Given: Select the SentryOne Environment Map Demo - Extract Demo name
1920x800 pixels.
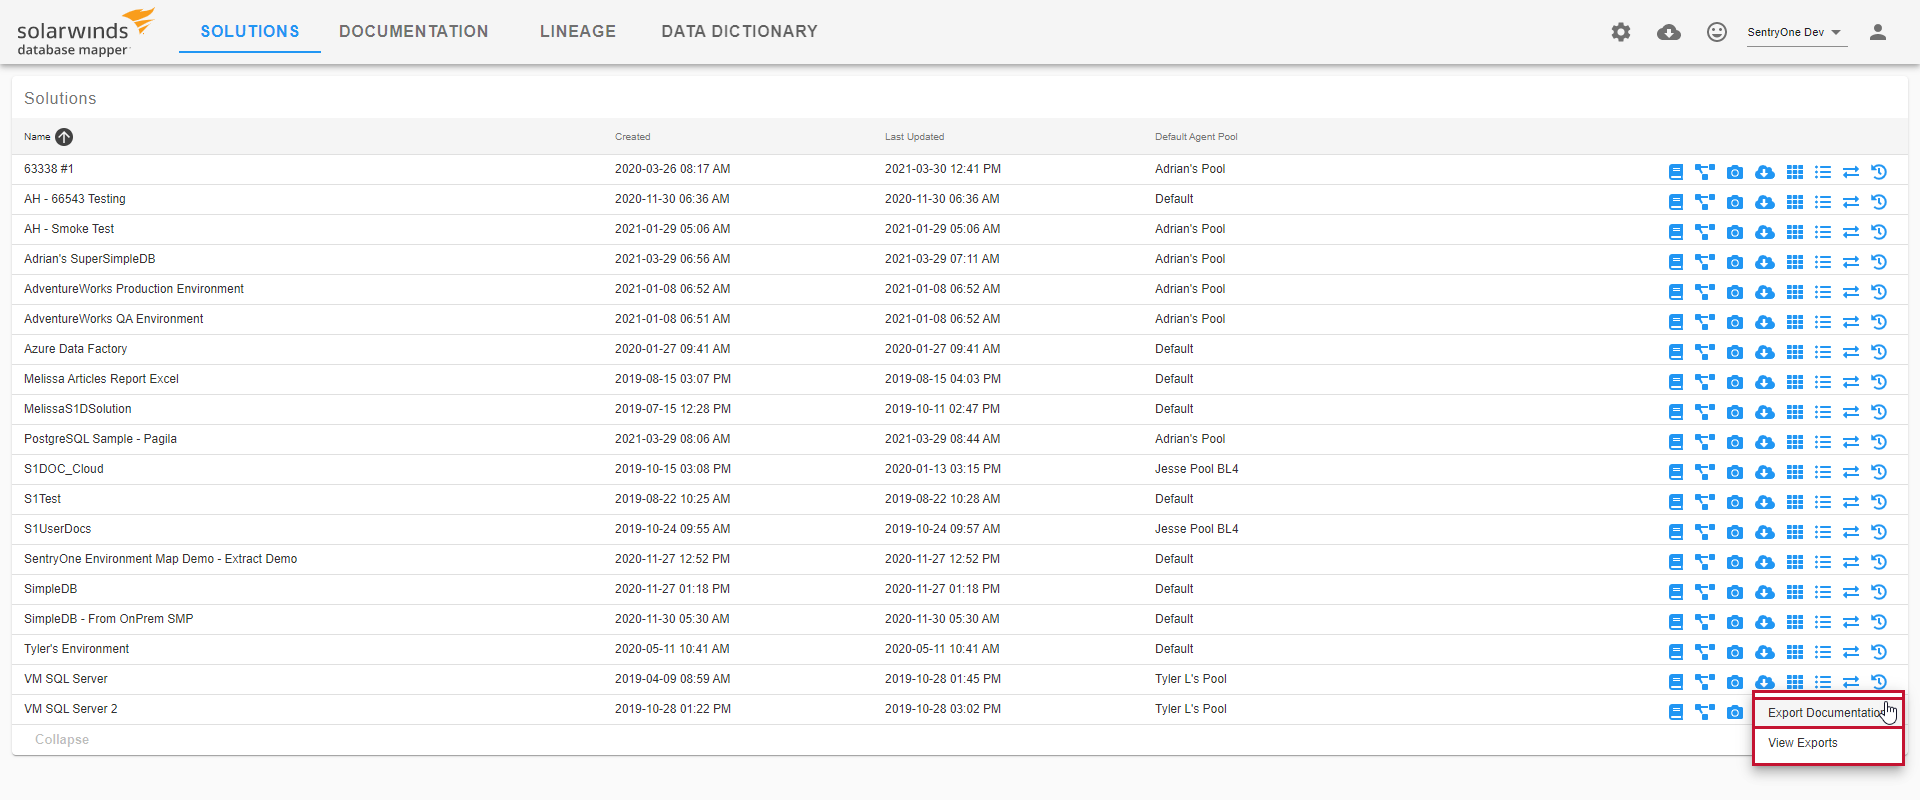Looking at the screenshot, I should (x=161, y=559).
